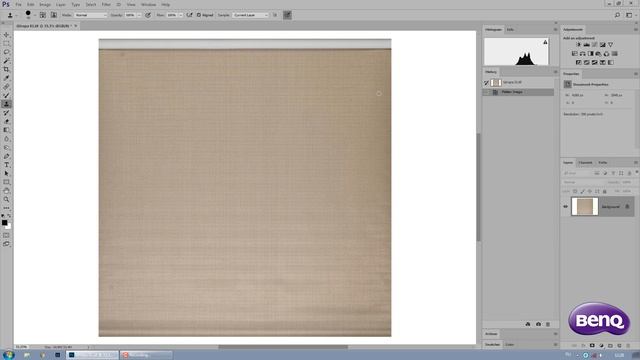Add a Curves adjustment

point(594,44)
